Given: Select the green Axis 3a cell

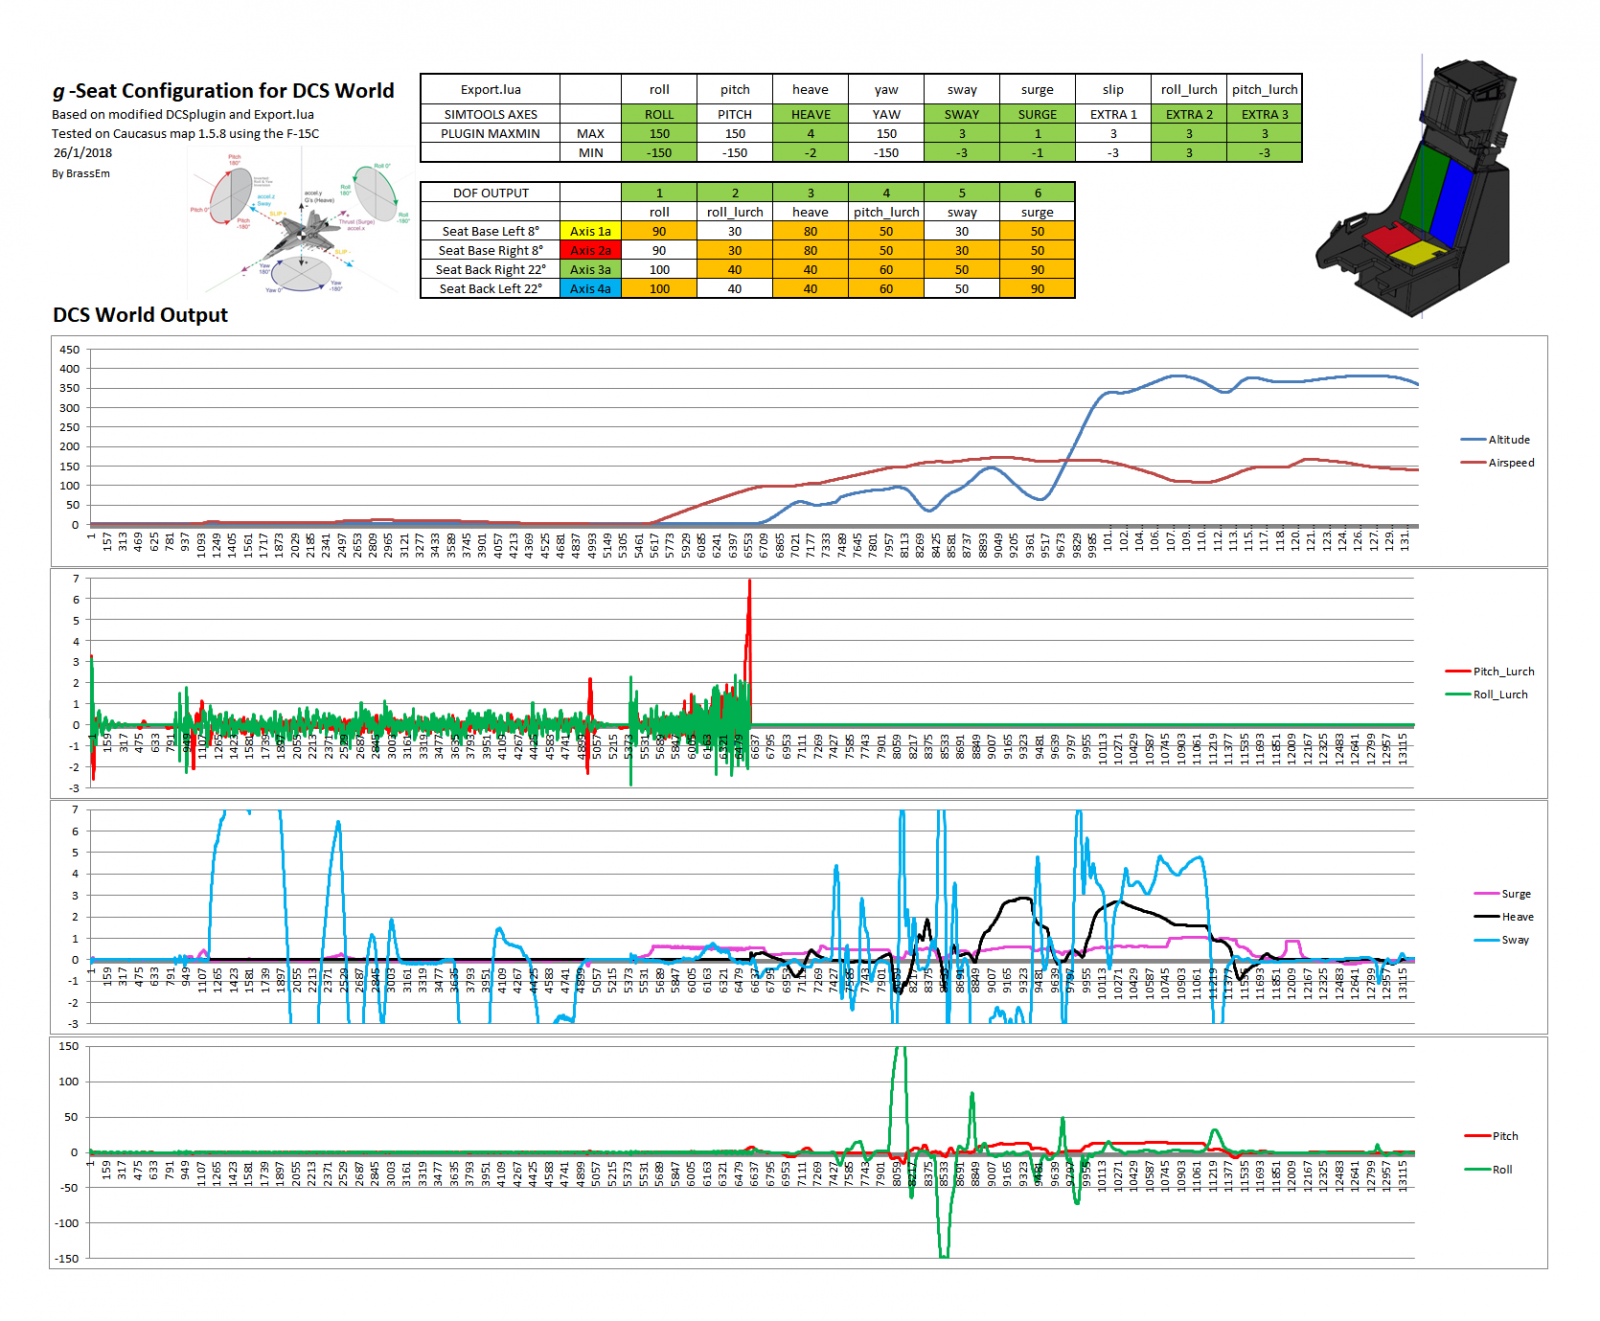Looking at the screenshot, I should click(x=591, y=269).
